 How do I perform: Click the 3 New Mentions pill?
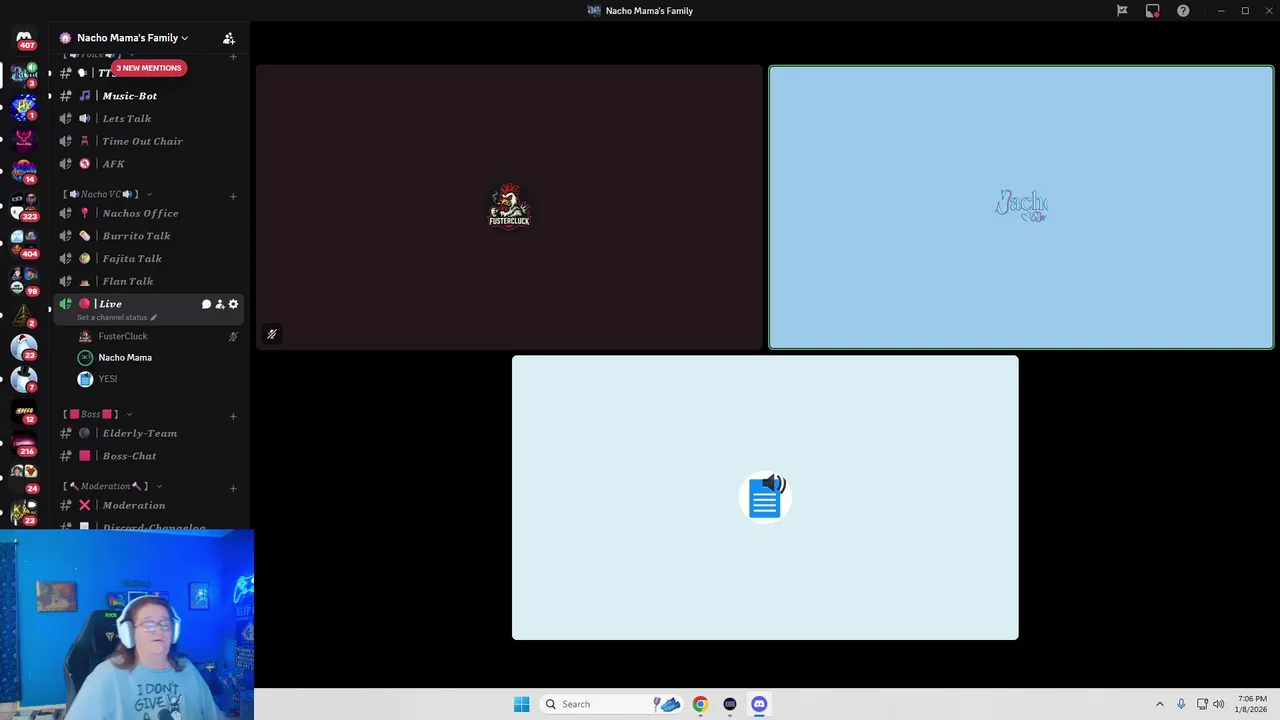pos(148,68)
